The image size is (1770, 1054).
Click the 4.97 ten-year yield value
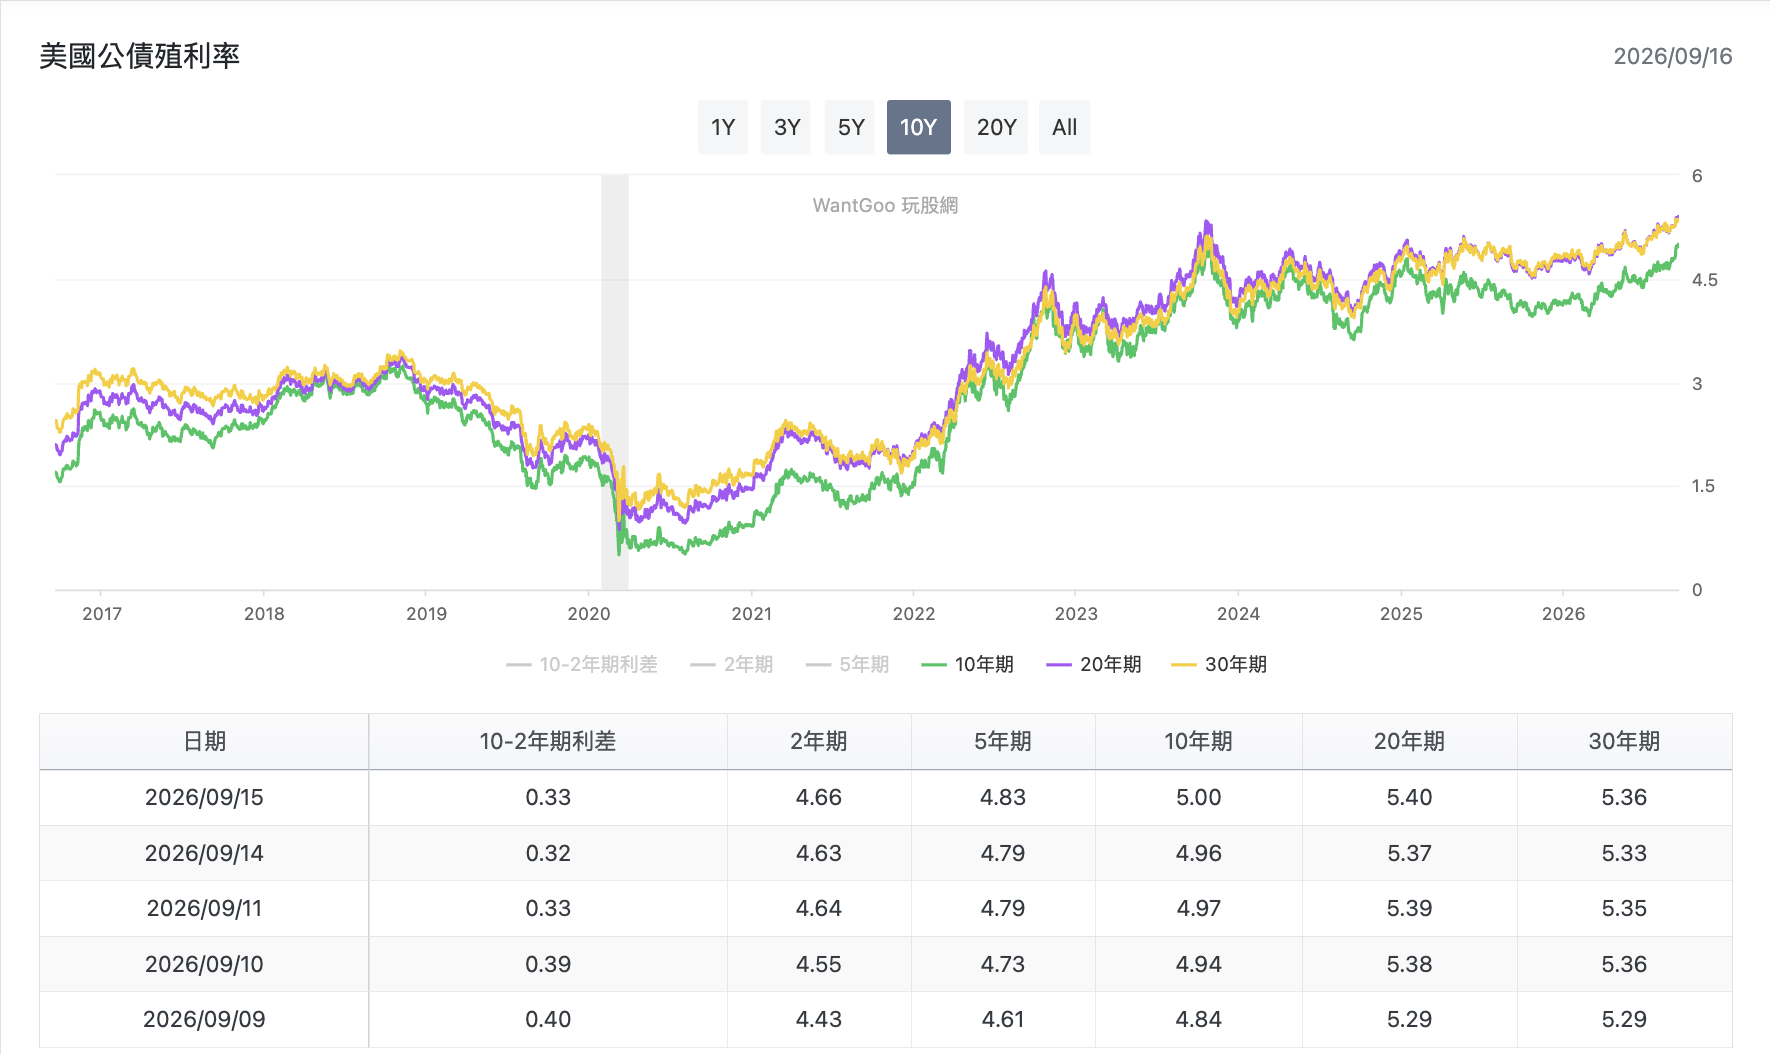pos(1198,908)
